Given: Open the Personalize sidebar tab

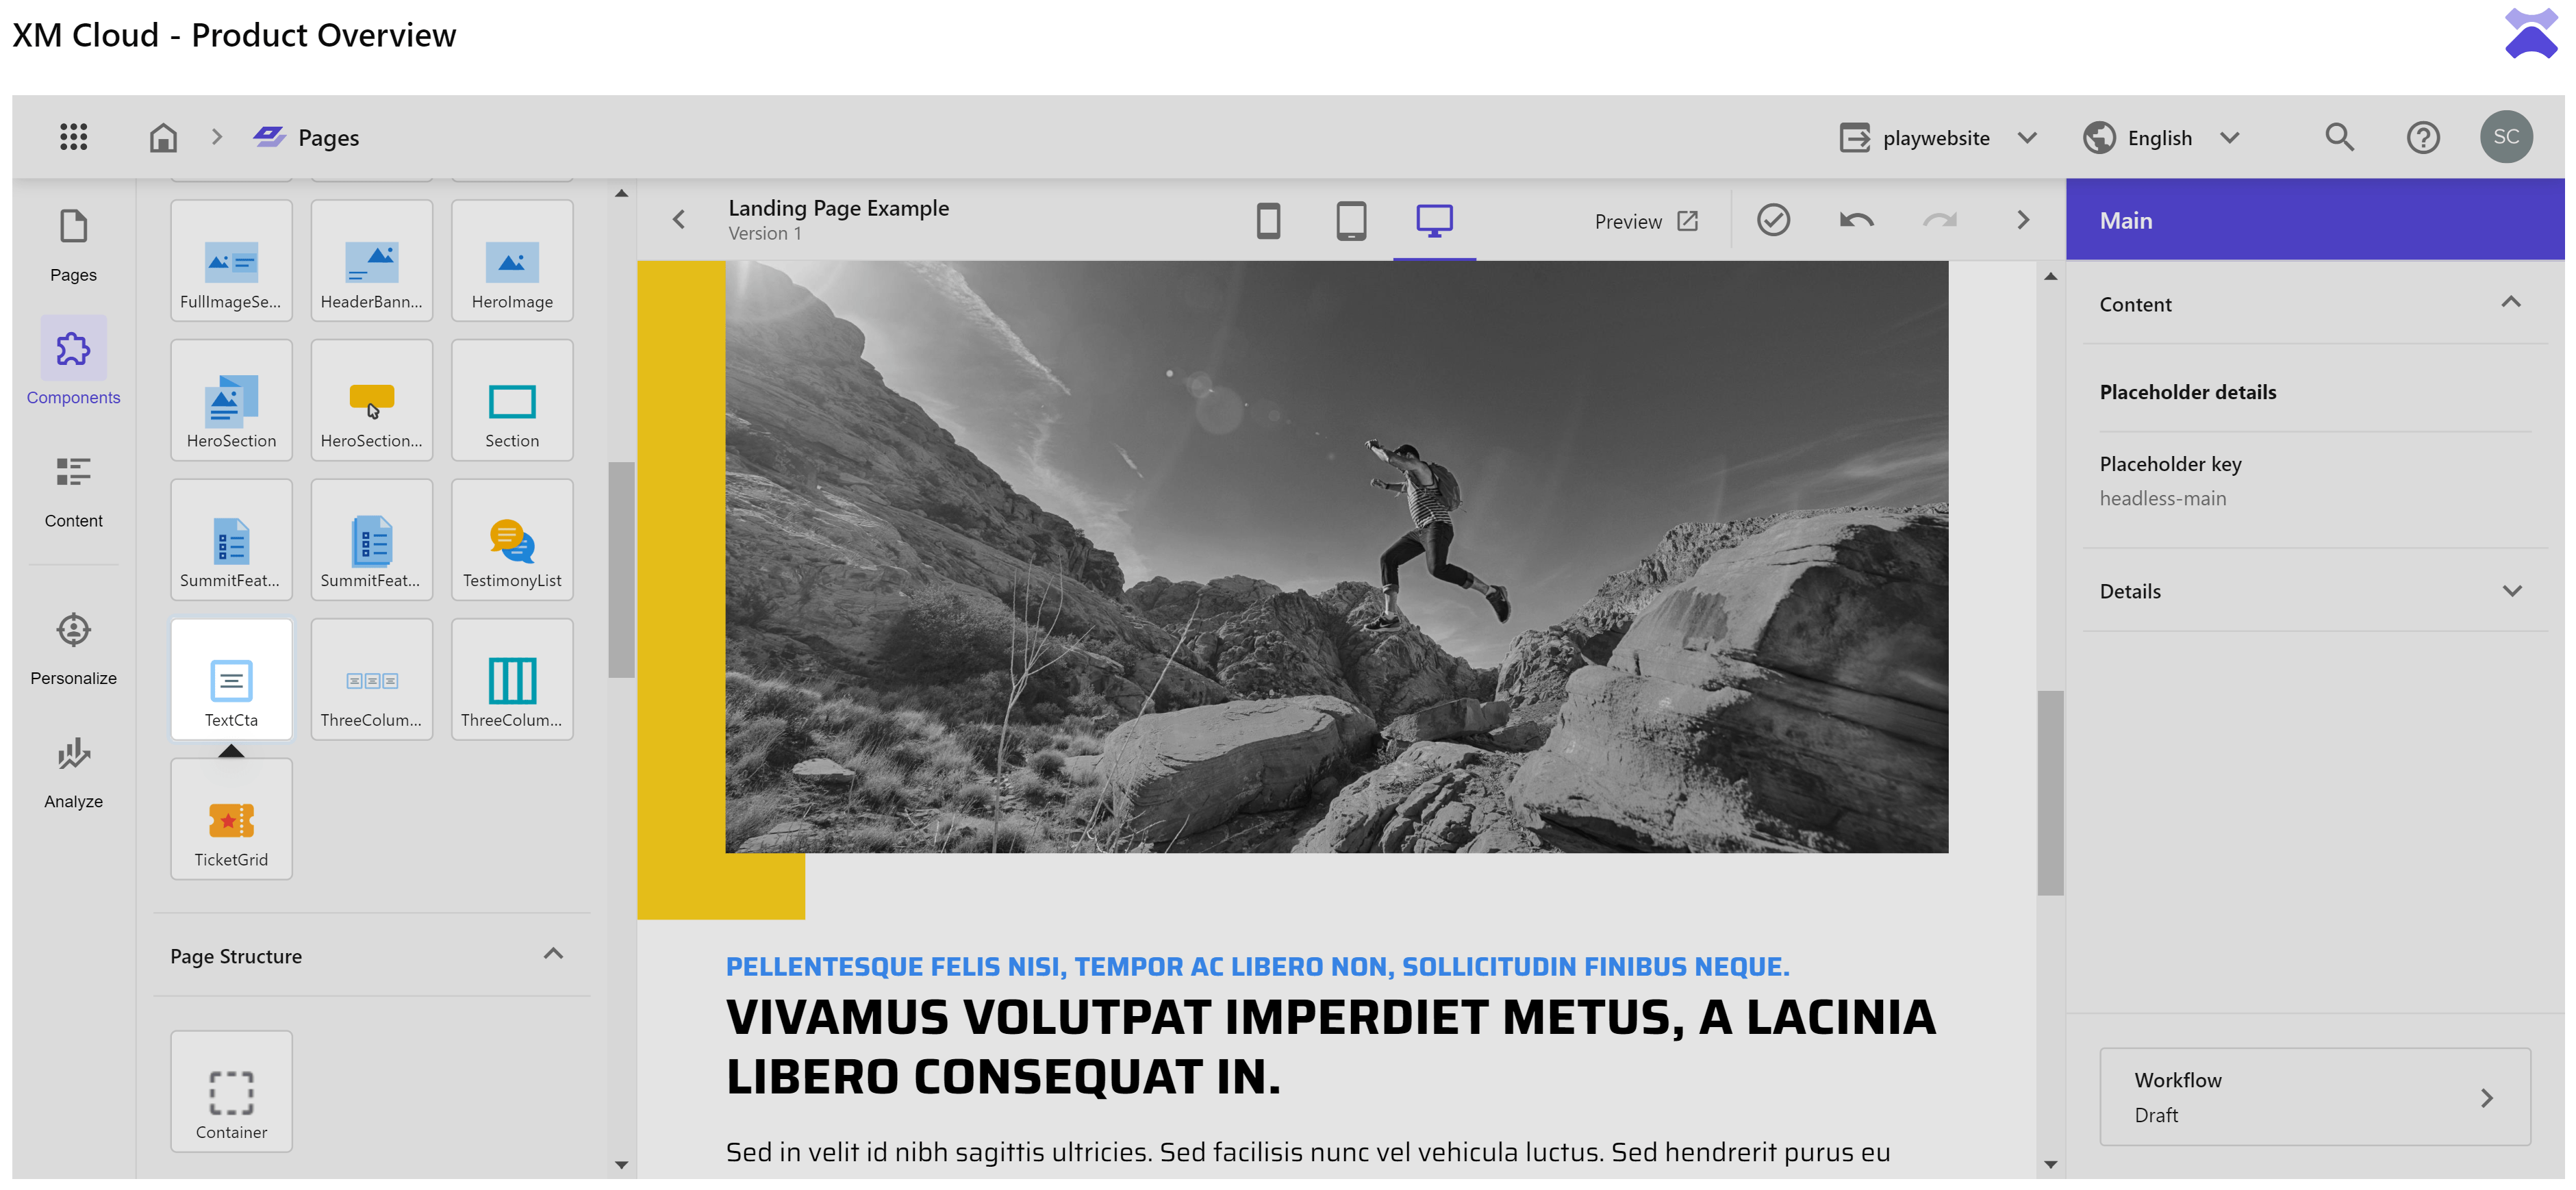Looking at the screenshot, I should coord(73,649).
